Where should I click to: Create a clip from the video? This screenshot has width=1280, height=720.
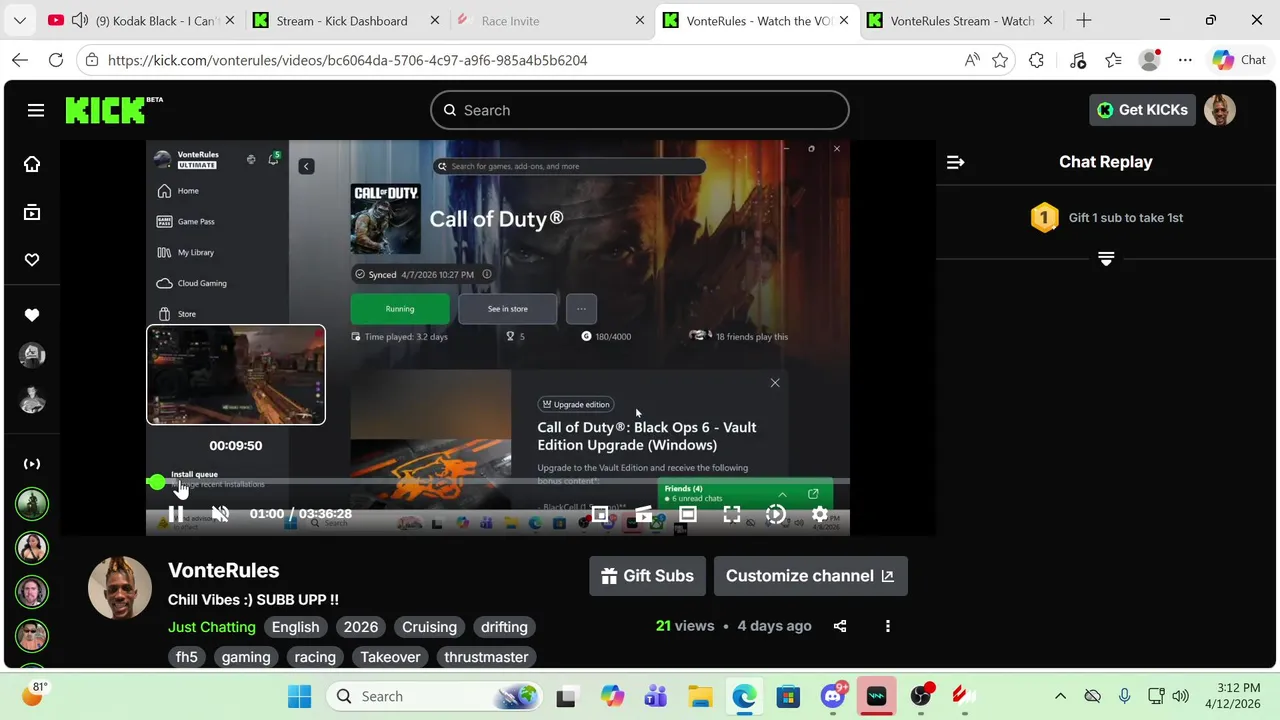coord(643,514)
